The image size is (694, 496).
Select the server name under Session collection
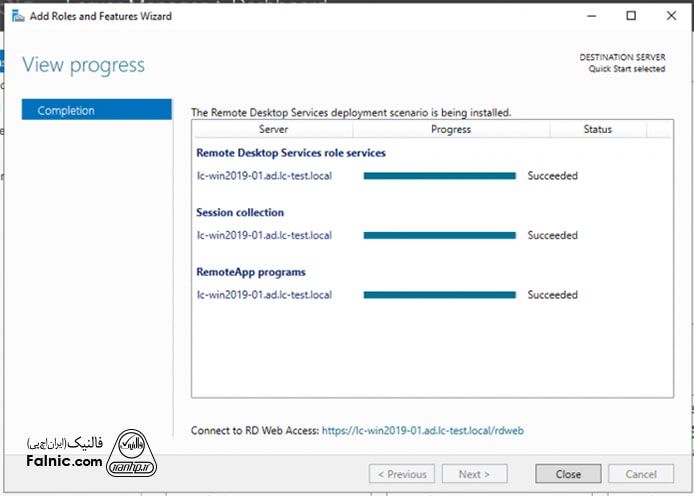[264, 236]
